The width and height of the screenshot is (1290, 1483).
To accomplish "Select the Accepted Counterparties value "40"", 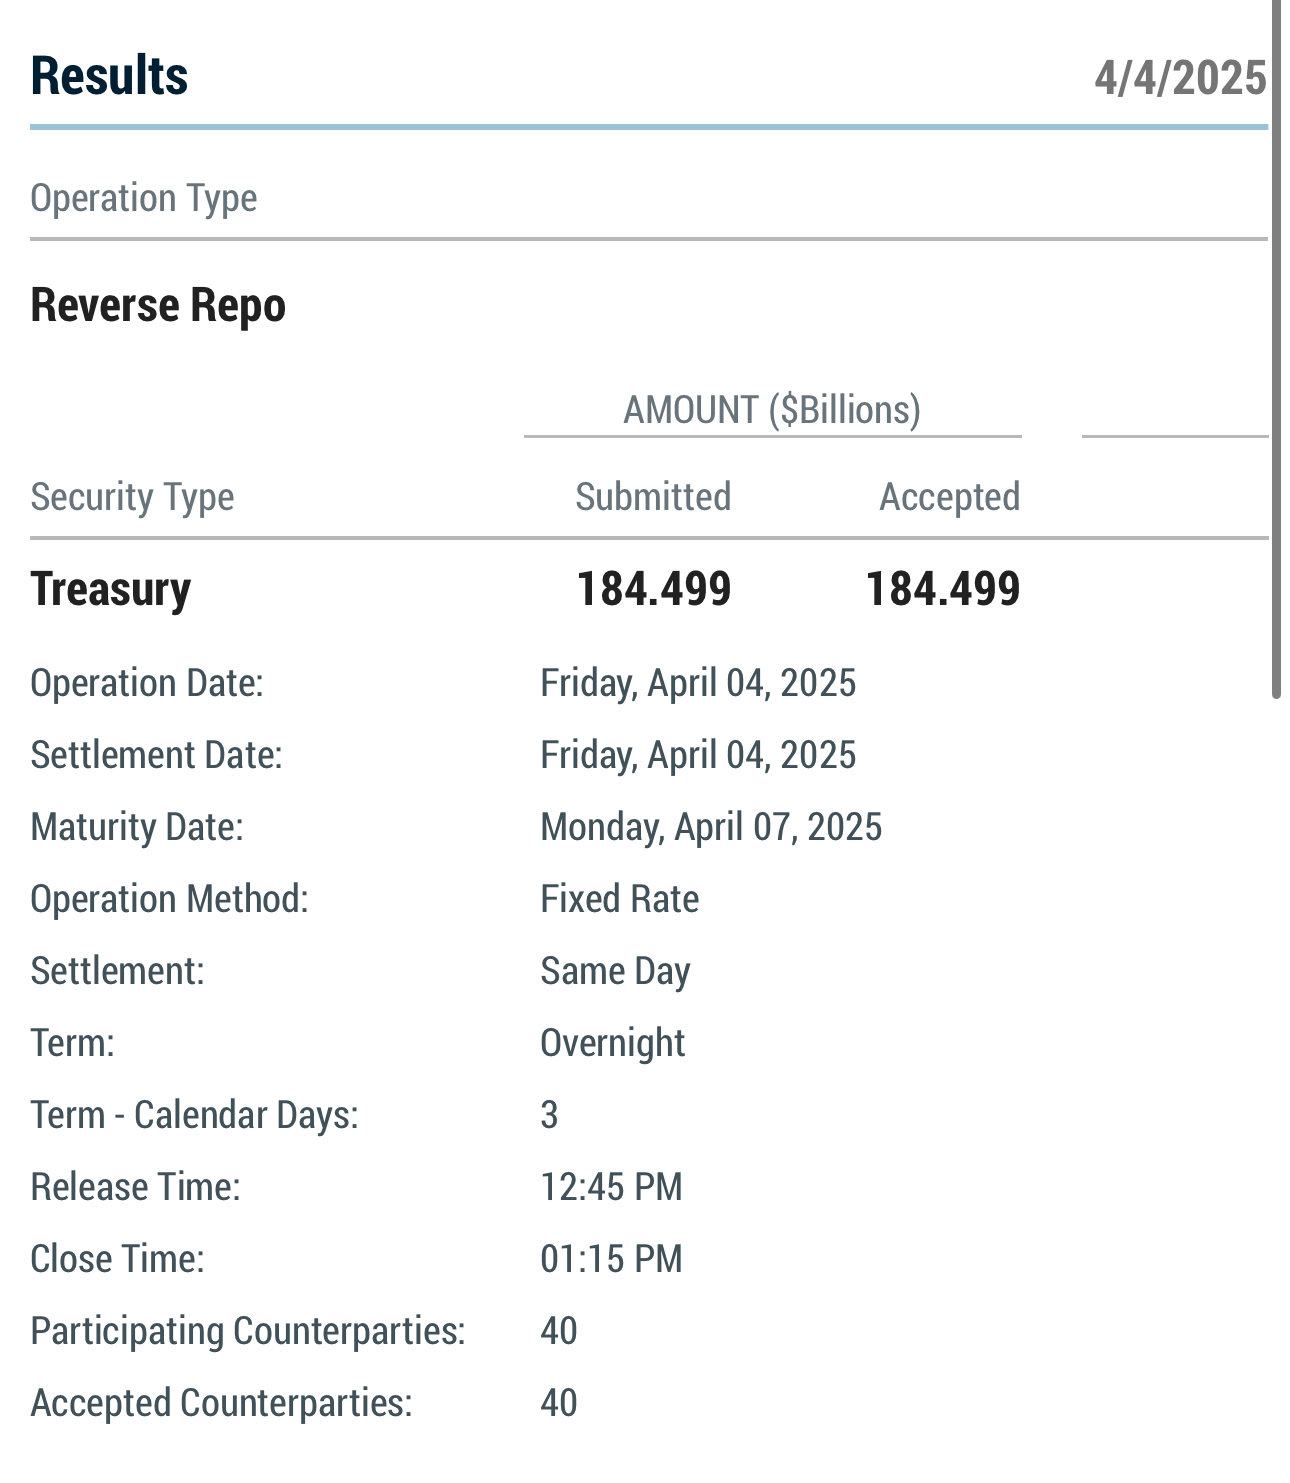I will point(559,1403).
